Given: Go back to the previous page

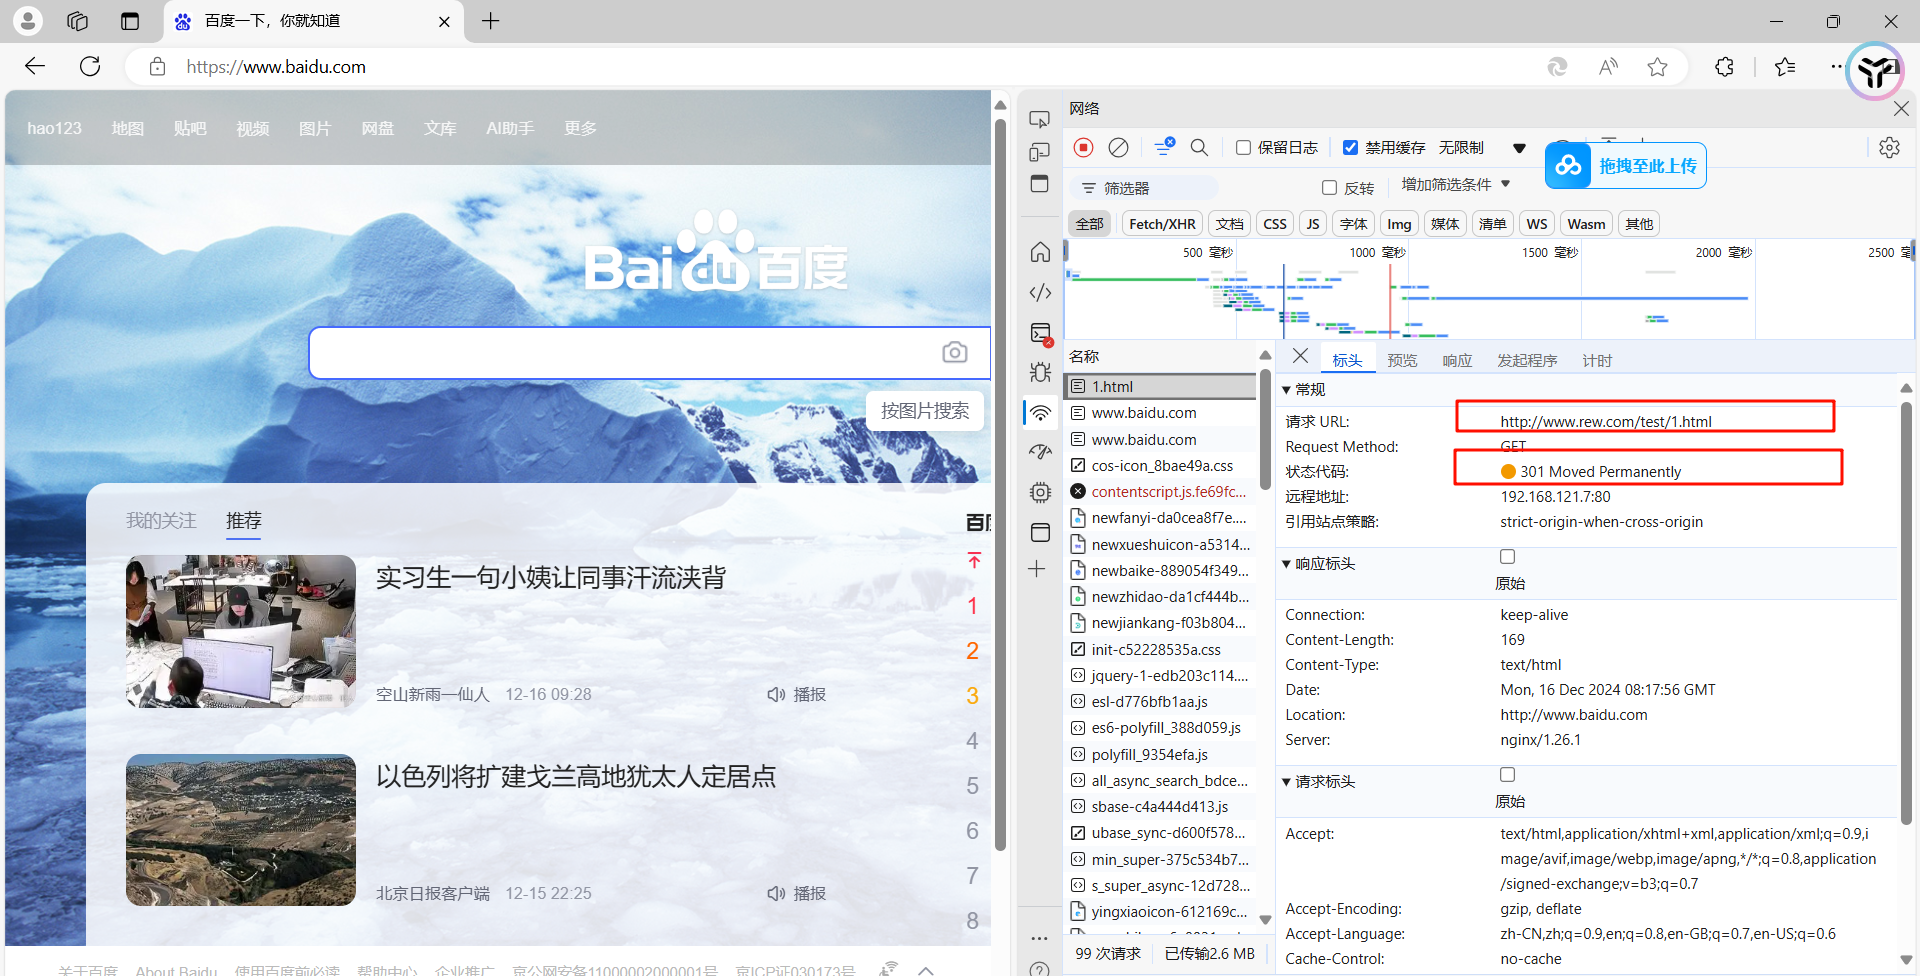Looking at the screenshot, I should [x=35, y=66].
